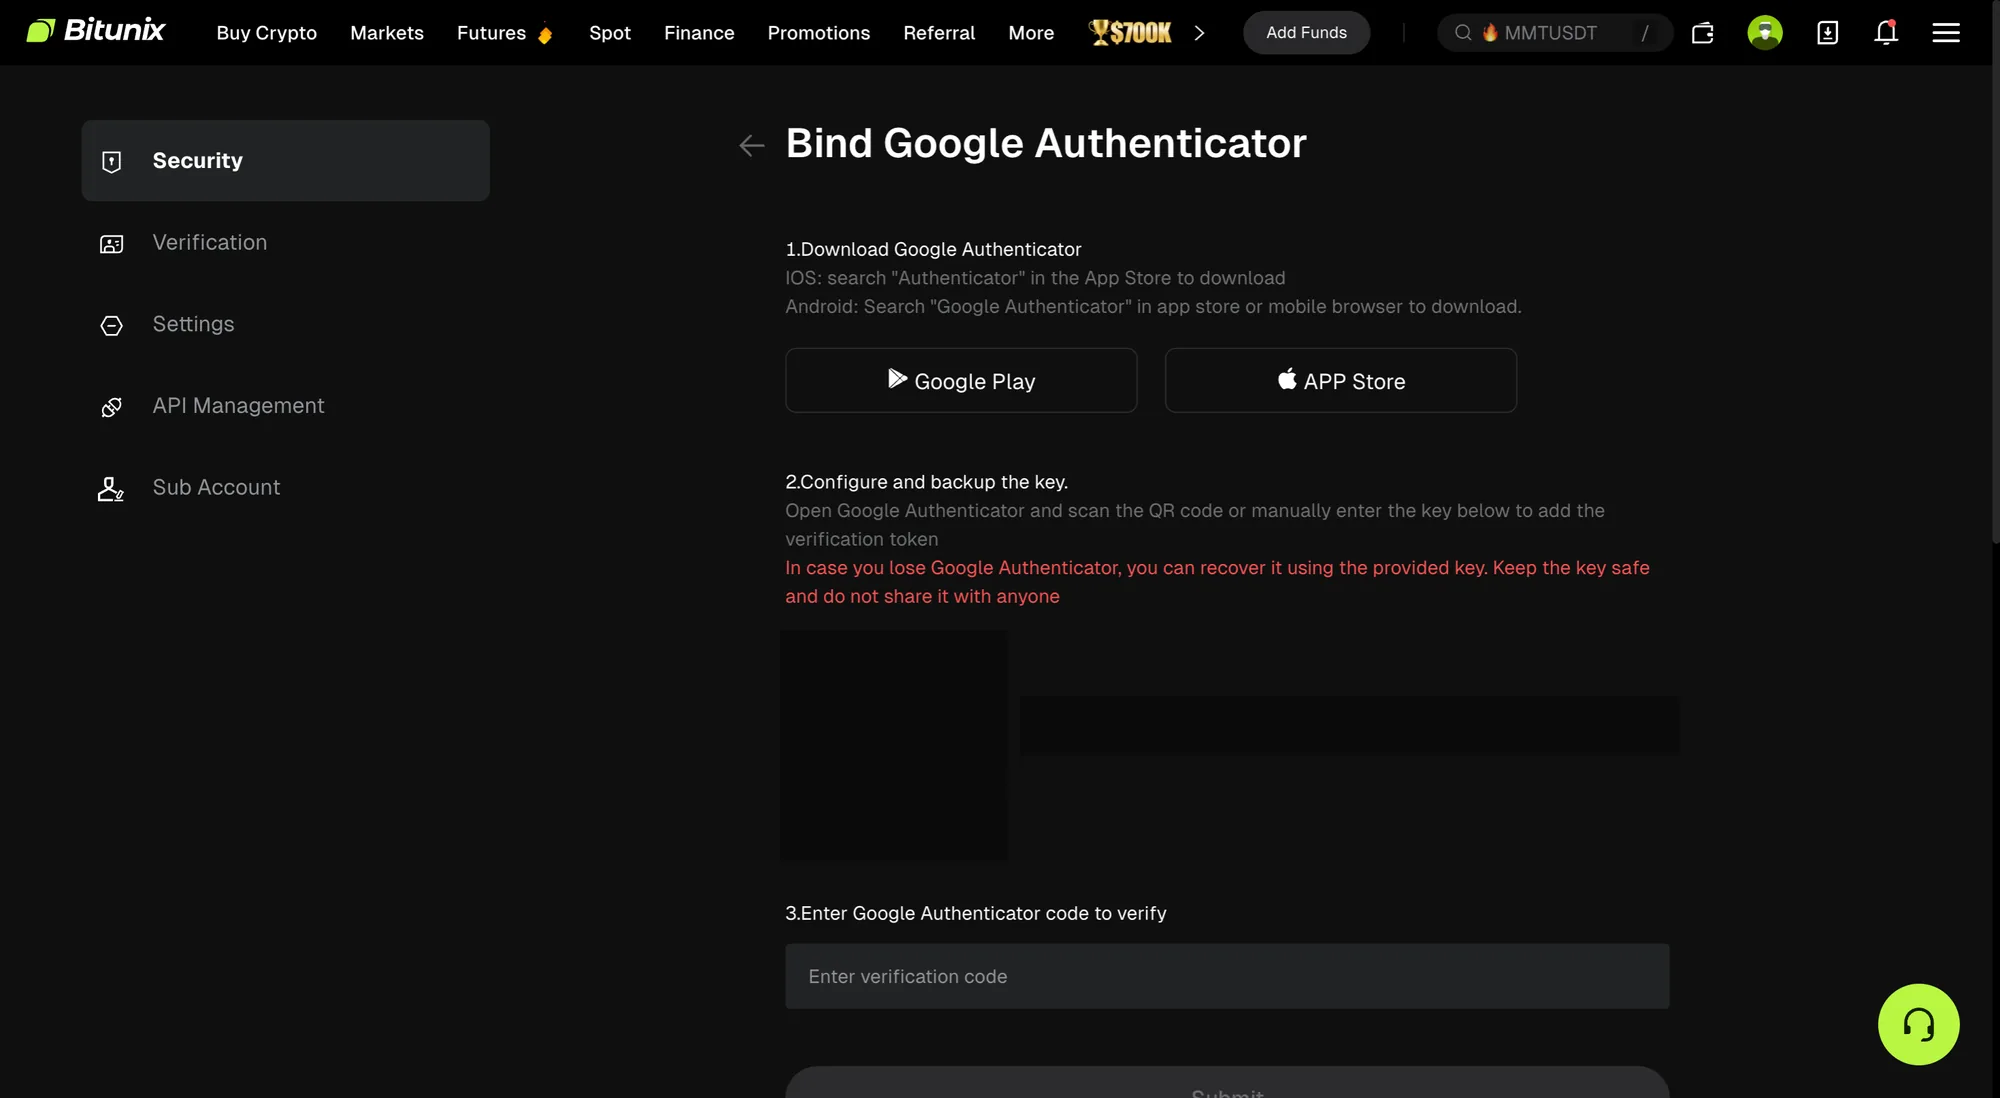Click the back arrow beside the title

(751, 145)
